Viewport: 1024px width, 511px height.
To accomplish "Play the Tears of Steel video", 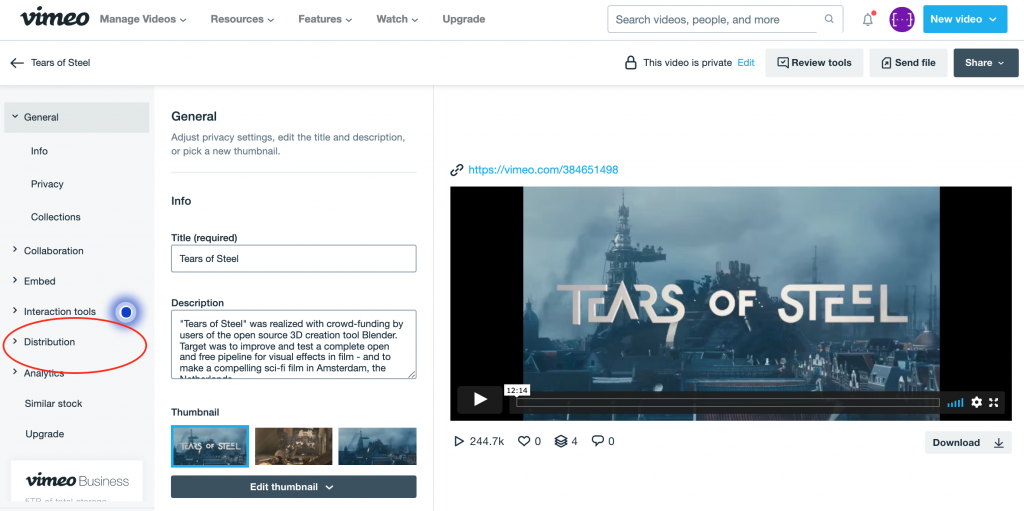I will pos(480,400).
